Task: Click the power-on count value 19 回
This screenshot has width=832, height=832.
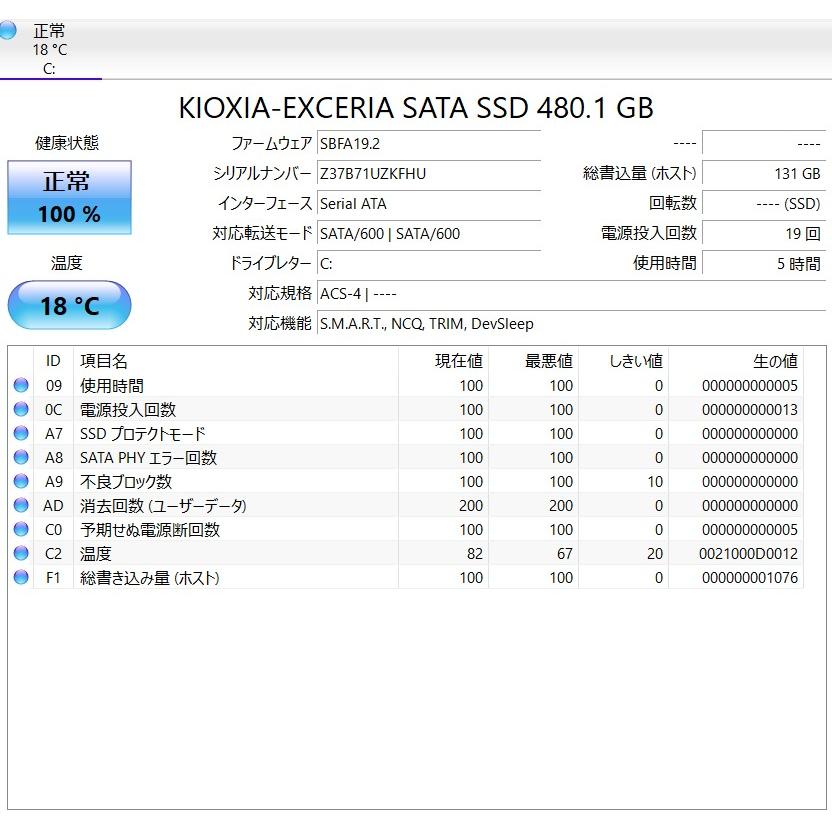Action: [x=764, y=233]
